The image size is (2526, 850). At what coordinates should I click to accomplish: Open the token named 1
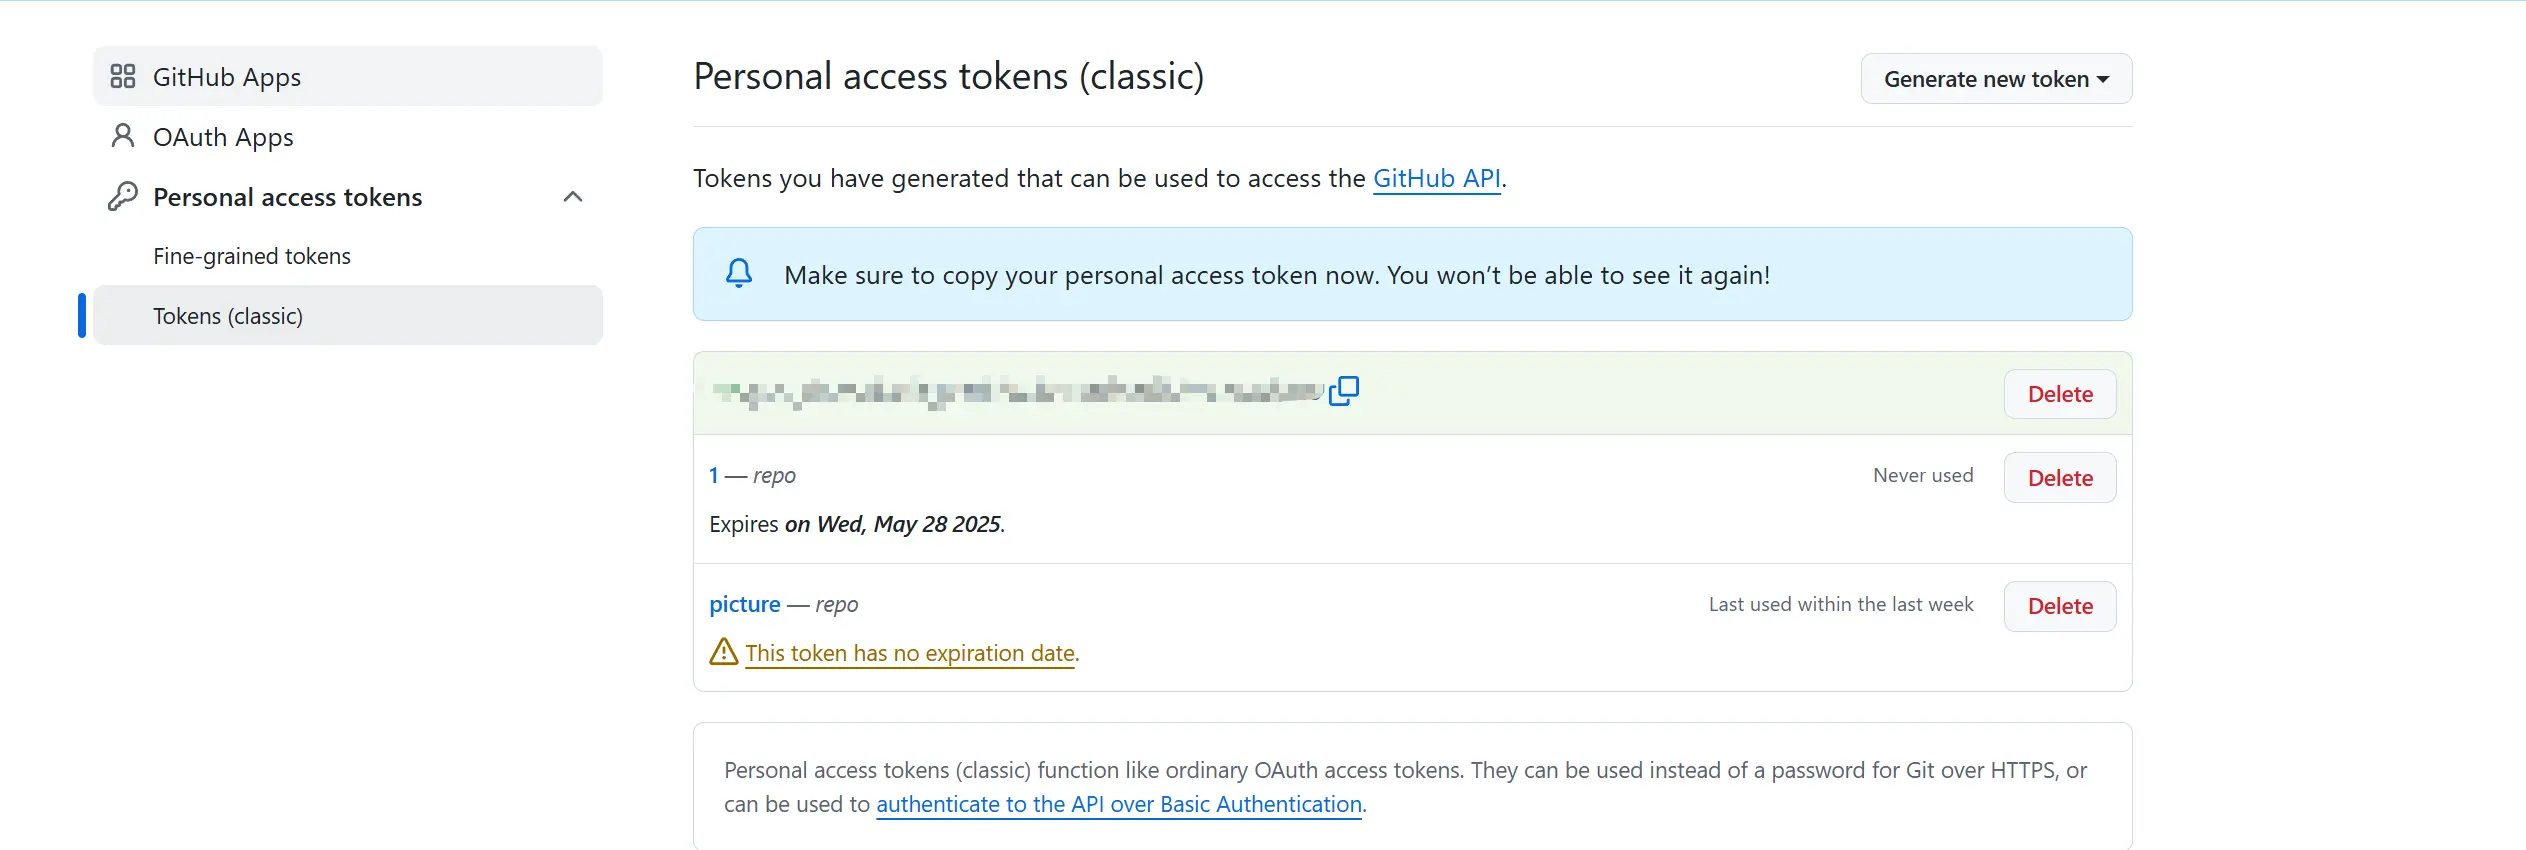[714, 475]
